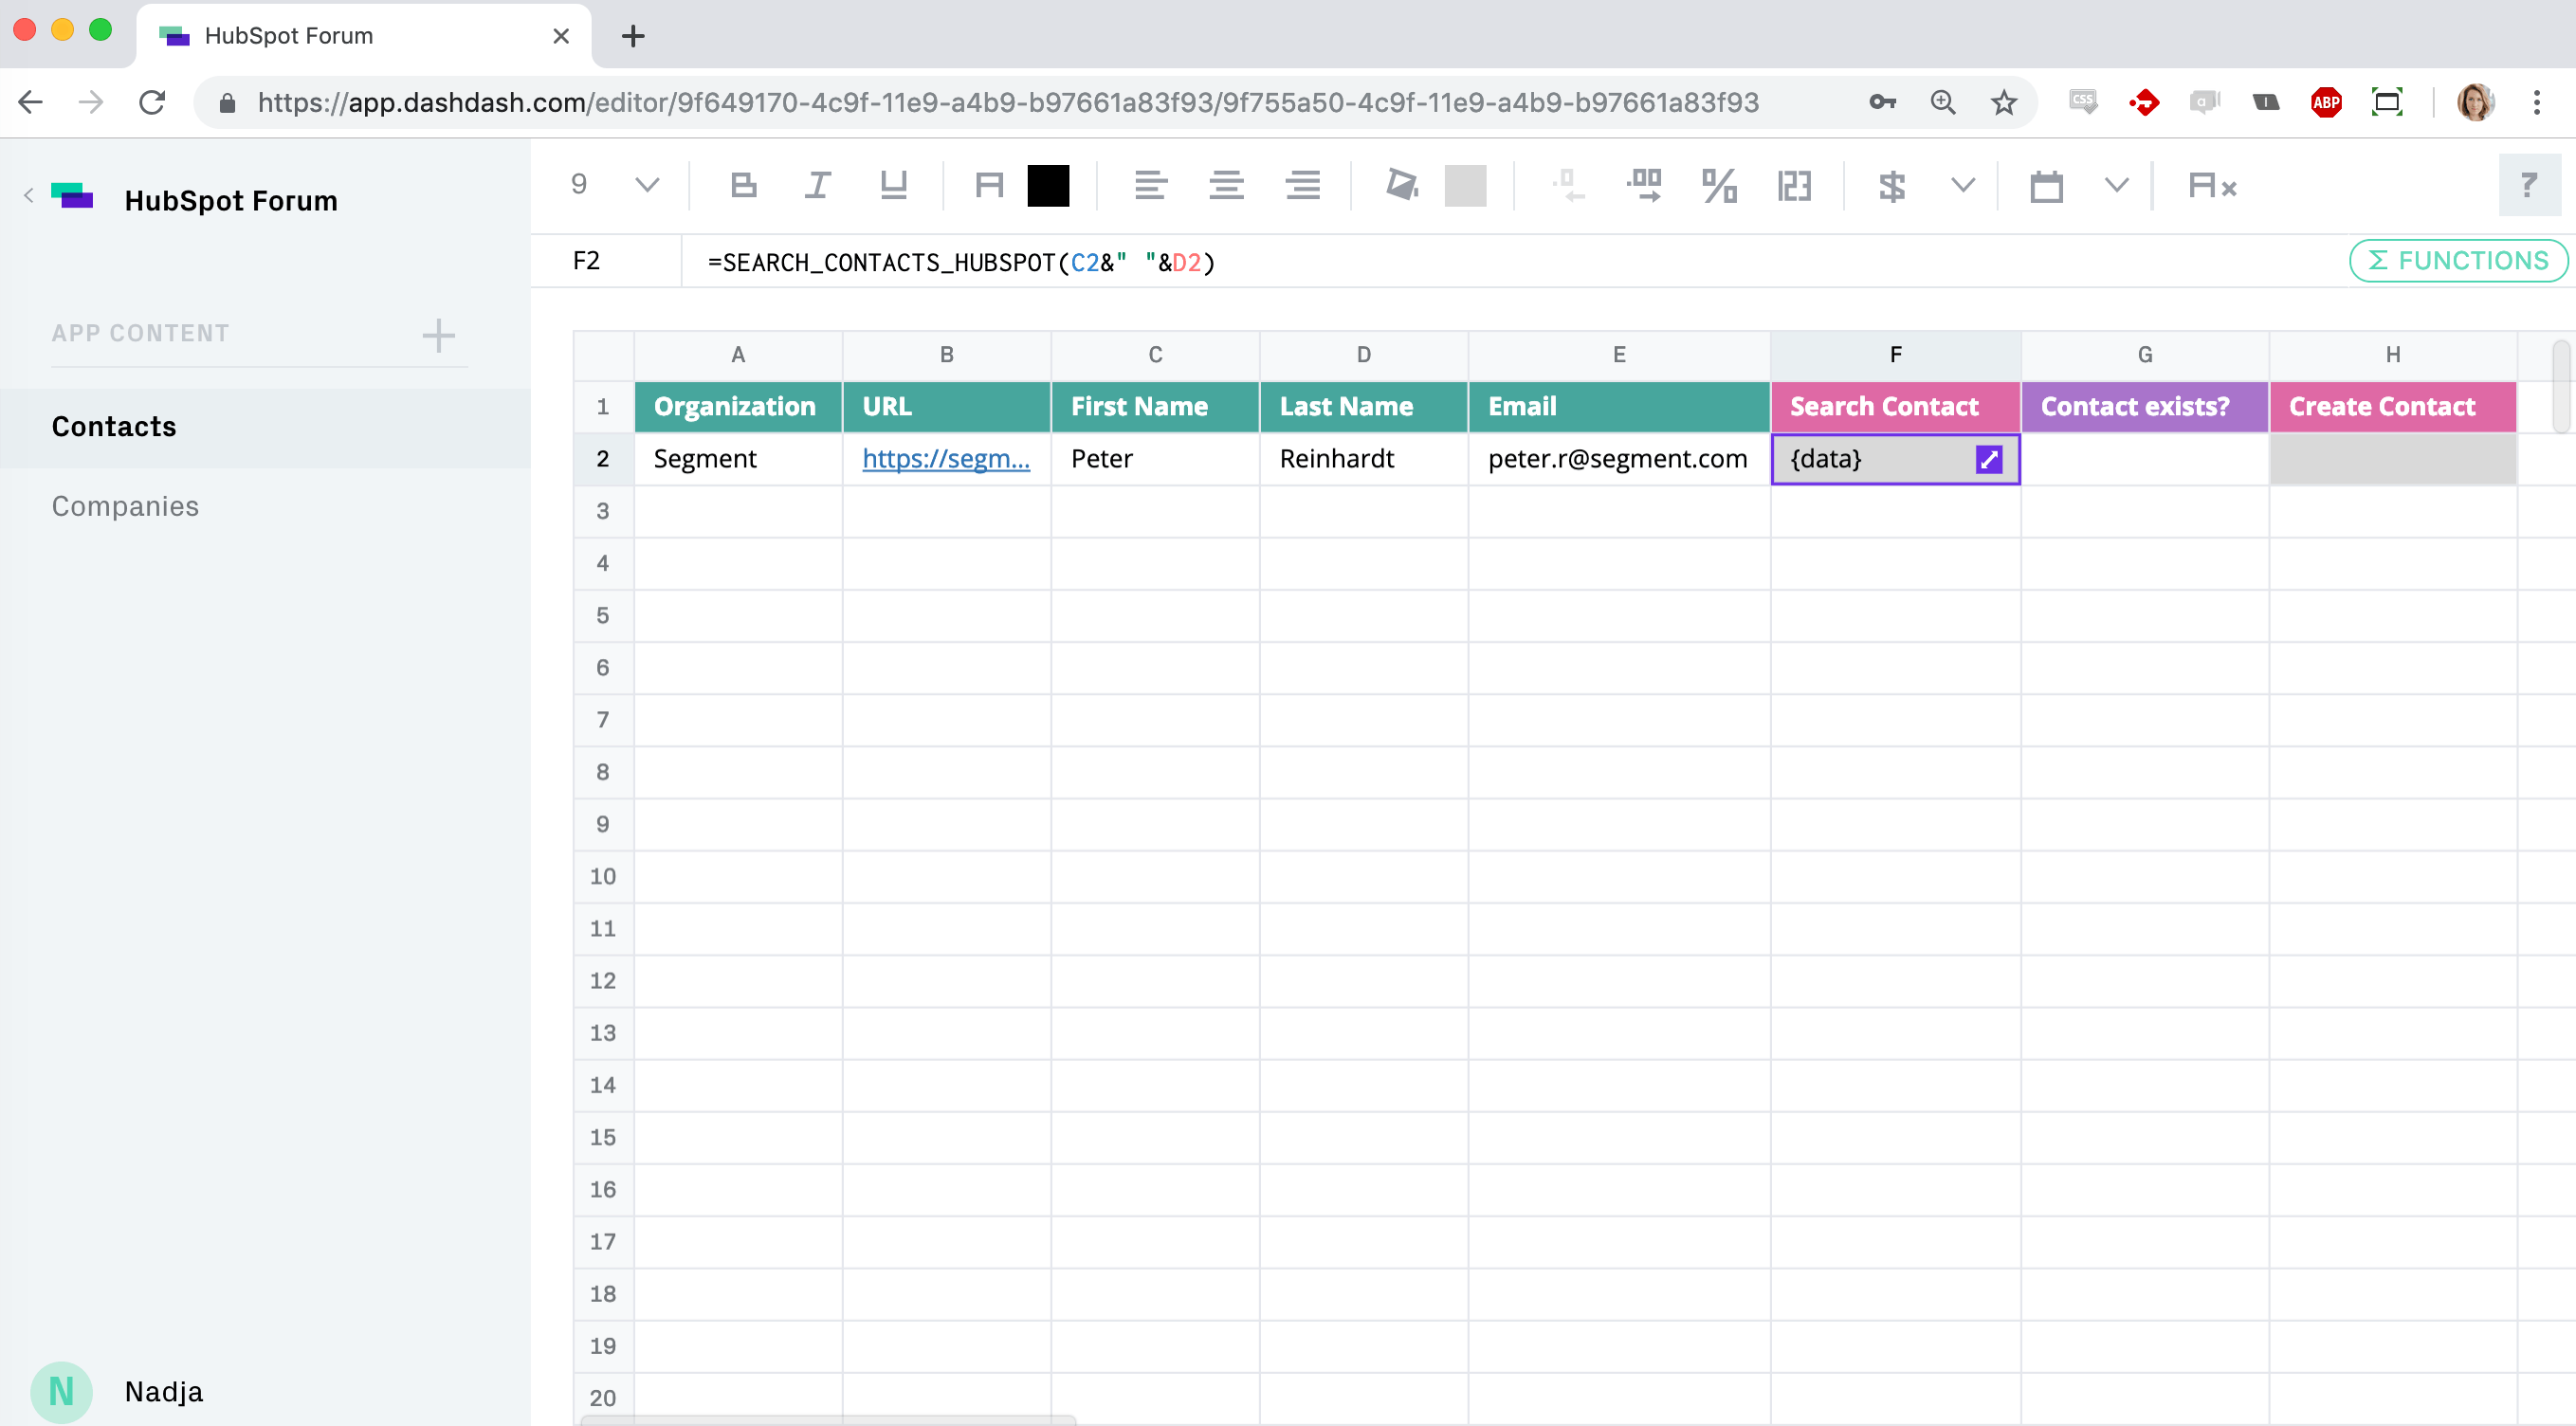This screenshot has width=2576, height=1426.
Task: Select row 10 header
Action: click(x=603, y=876)
